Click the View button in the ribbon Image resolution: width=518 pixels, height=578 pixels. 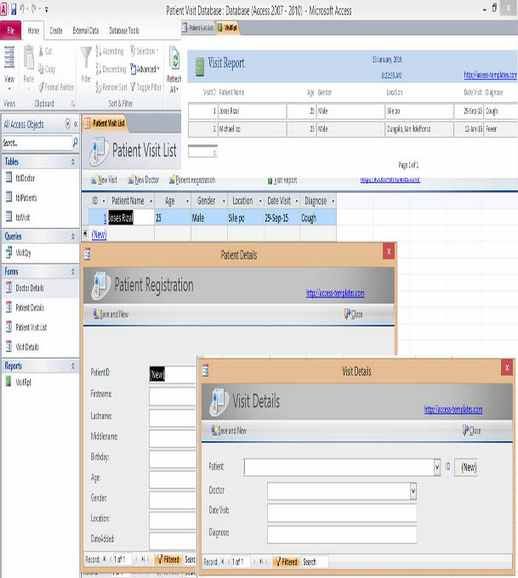9,68
